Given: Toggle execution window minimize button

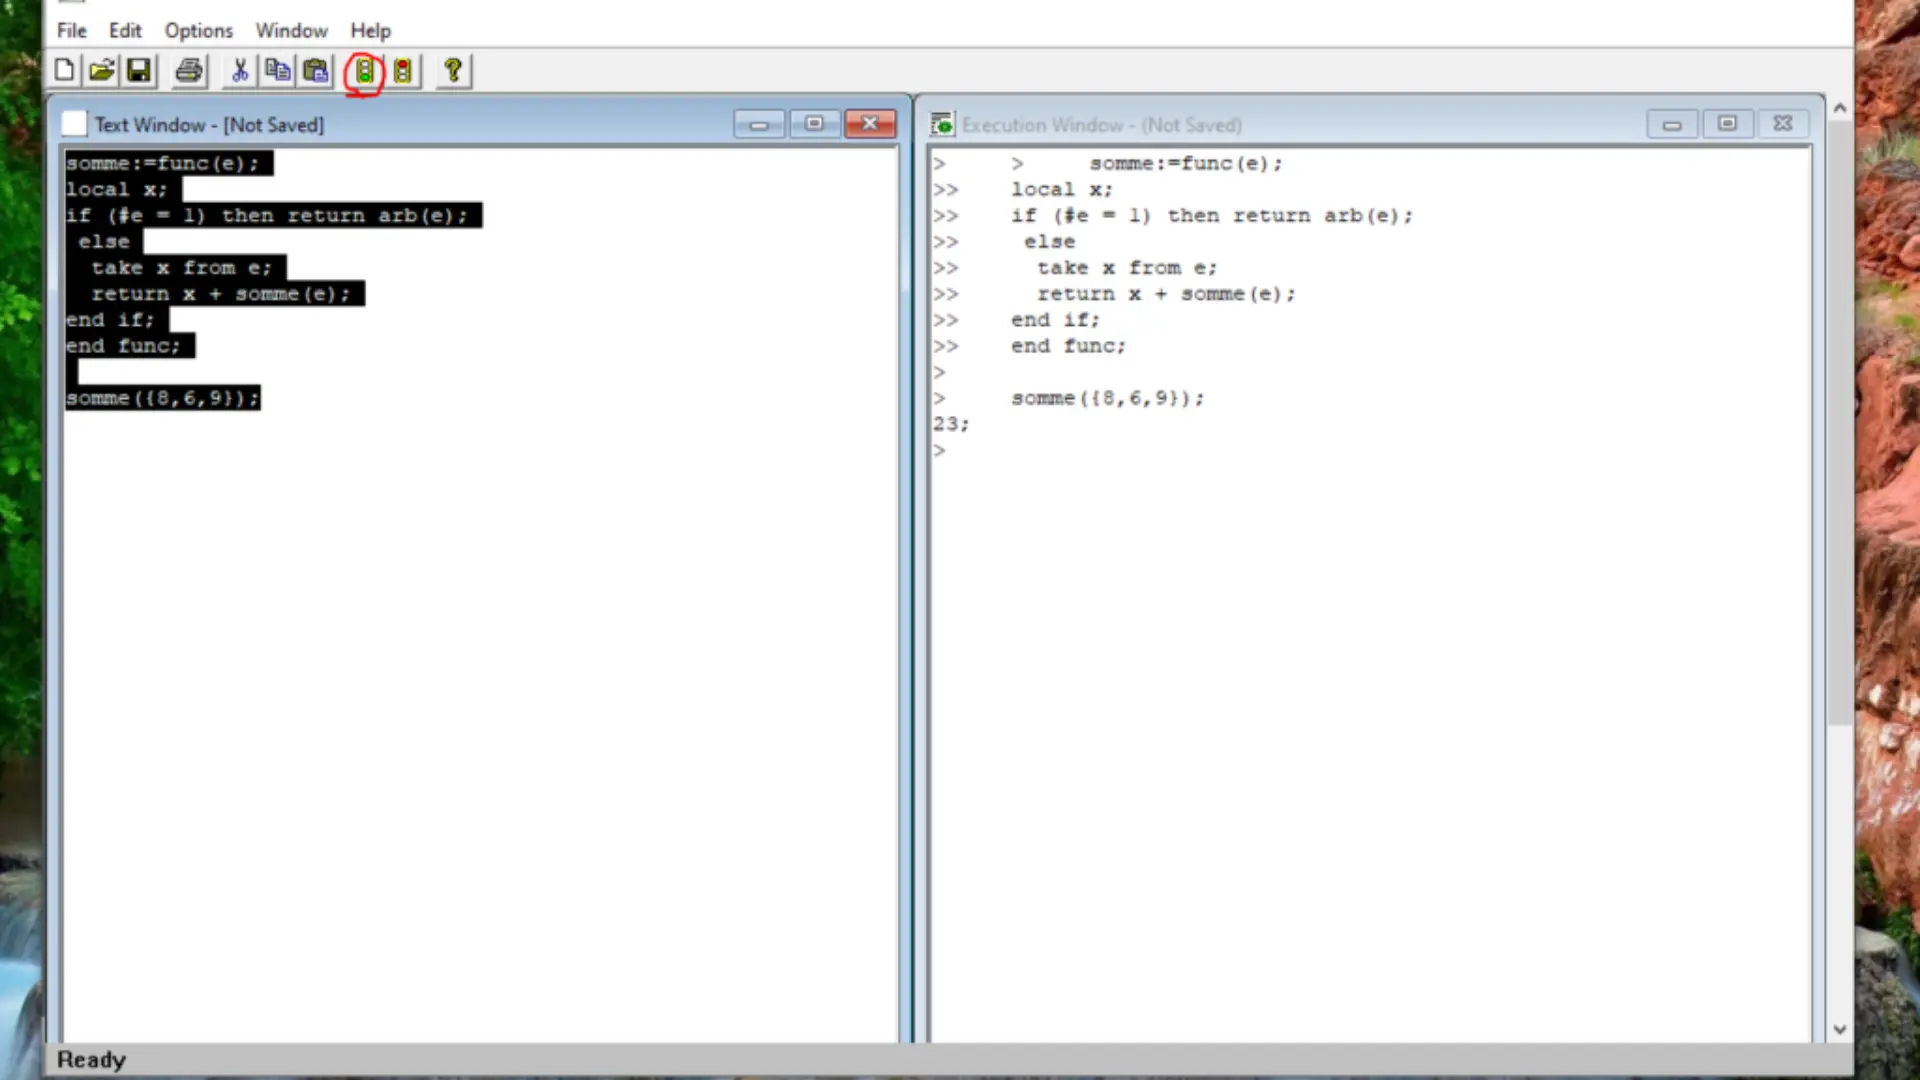Looking at the screenshot, I should [x=1672, y=124].
